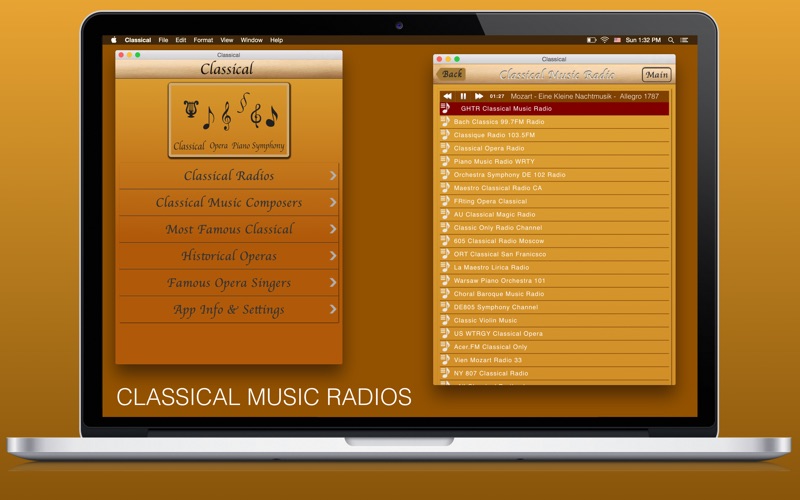Go to previous station with rewind icon
The height and width of the screenshot is (500, 800).
point(447,96)
